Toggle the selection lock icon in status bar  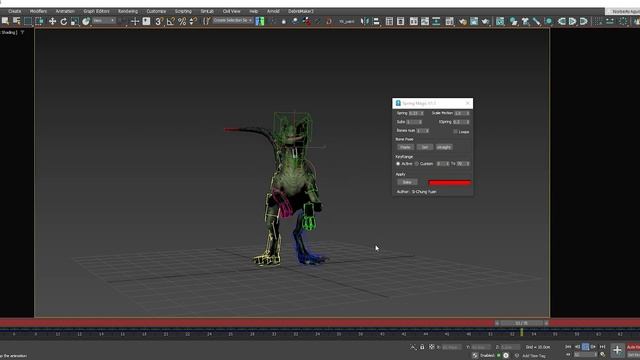(422, 347)
